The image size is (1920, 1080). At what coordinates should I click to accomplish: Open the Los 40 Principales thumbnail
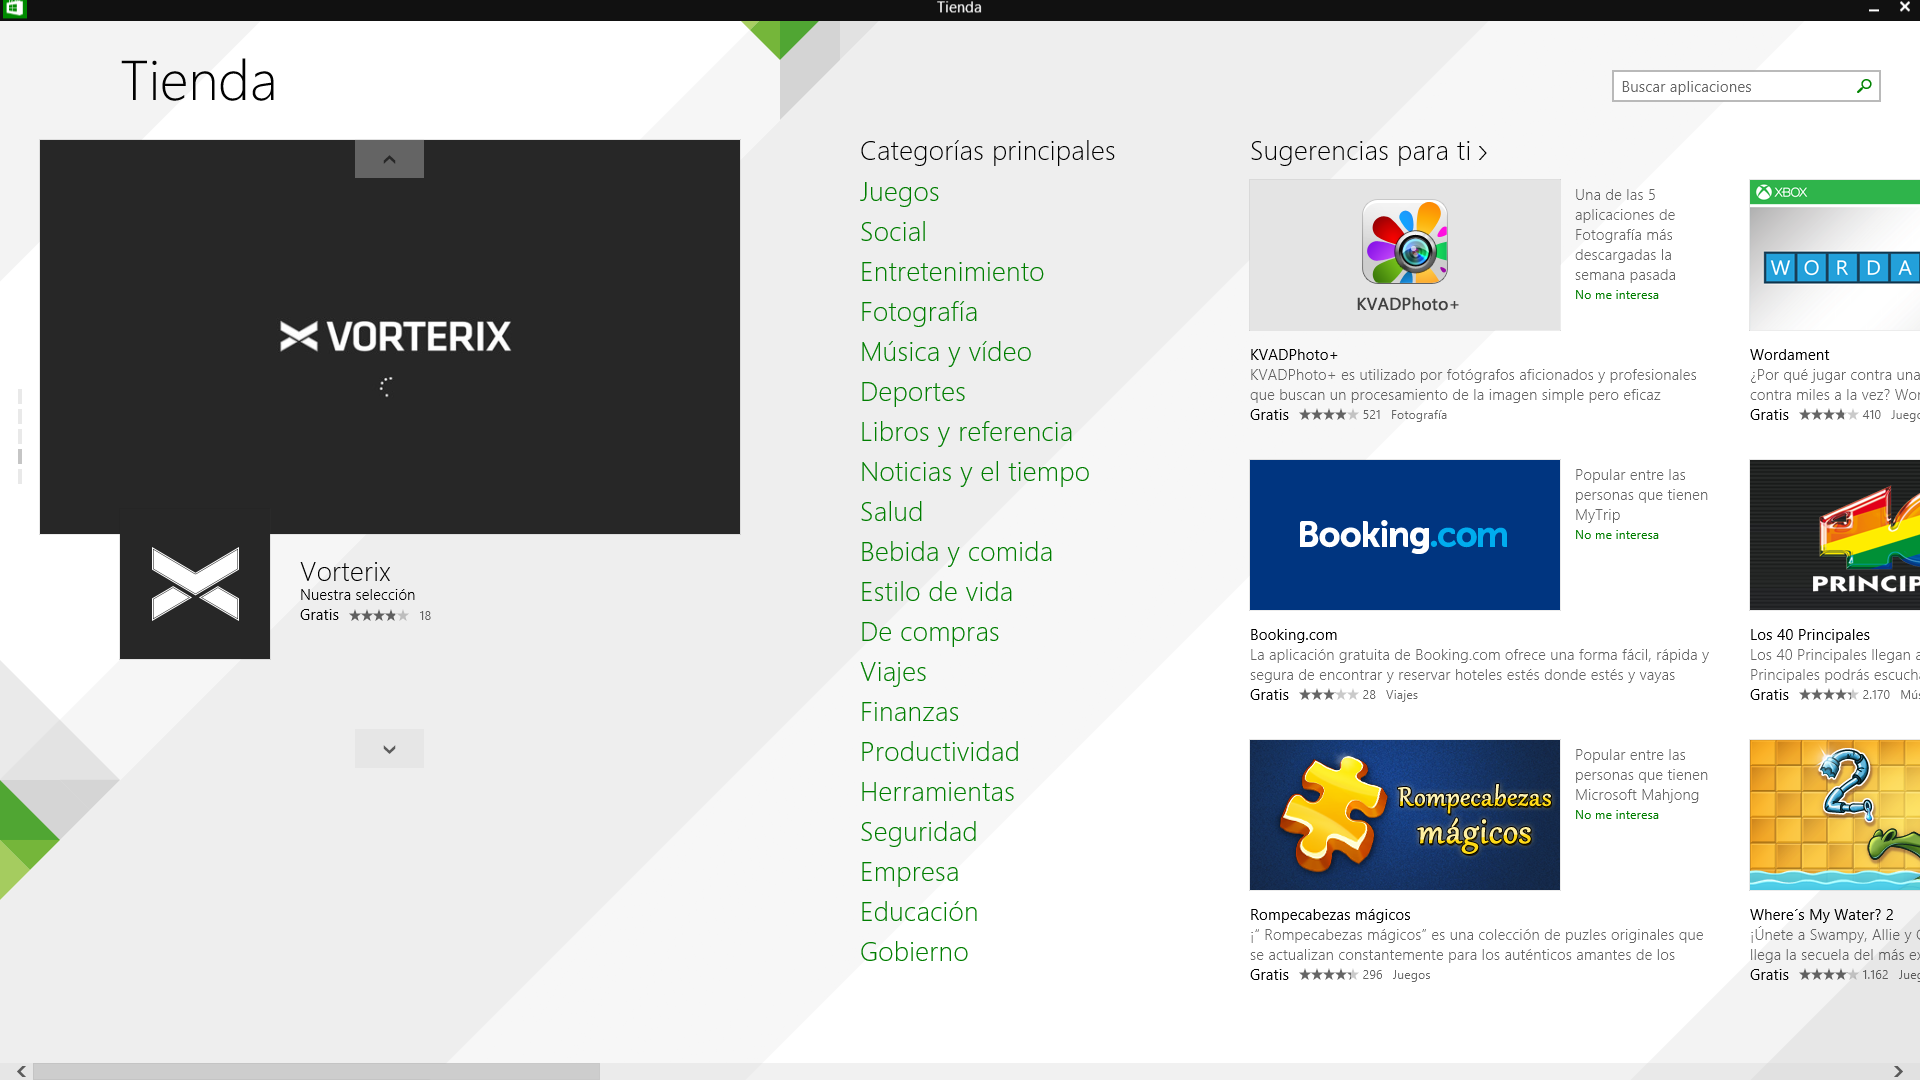point(1835,535)
